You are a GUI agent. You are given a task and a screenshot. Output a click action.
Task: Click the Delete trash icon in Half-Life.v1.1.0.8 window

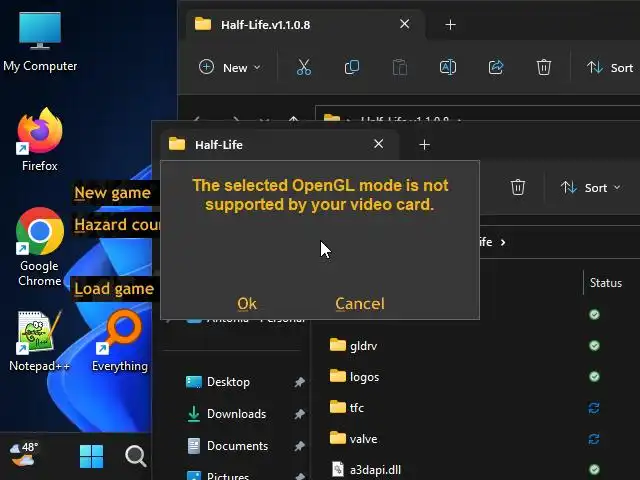point(544,67)
